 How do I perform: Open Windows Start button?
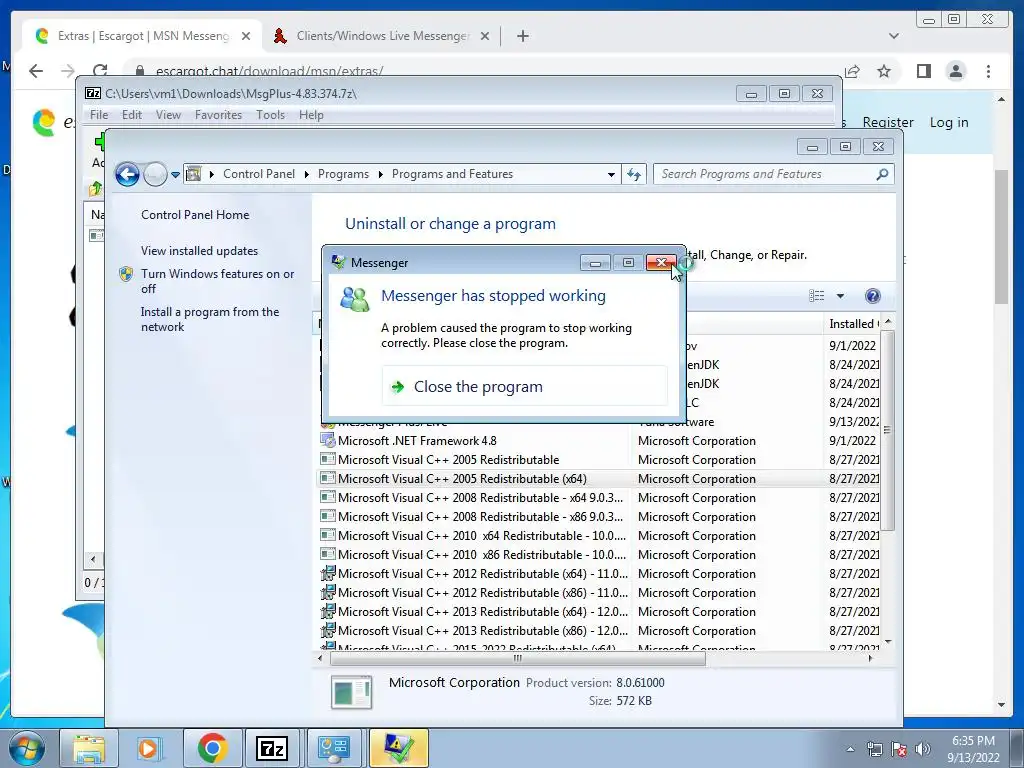pyautogui.click(x=26, y=748)
